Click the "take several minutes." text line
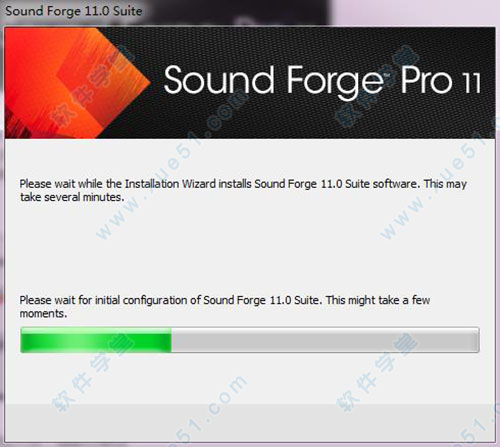The width and height of the screenshot is (500, 447). pyautogui.click(x=72, y=197)
